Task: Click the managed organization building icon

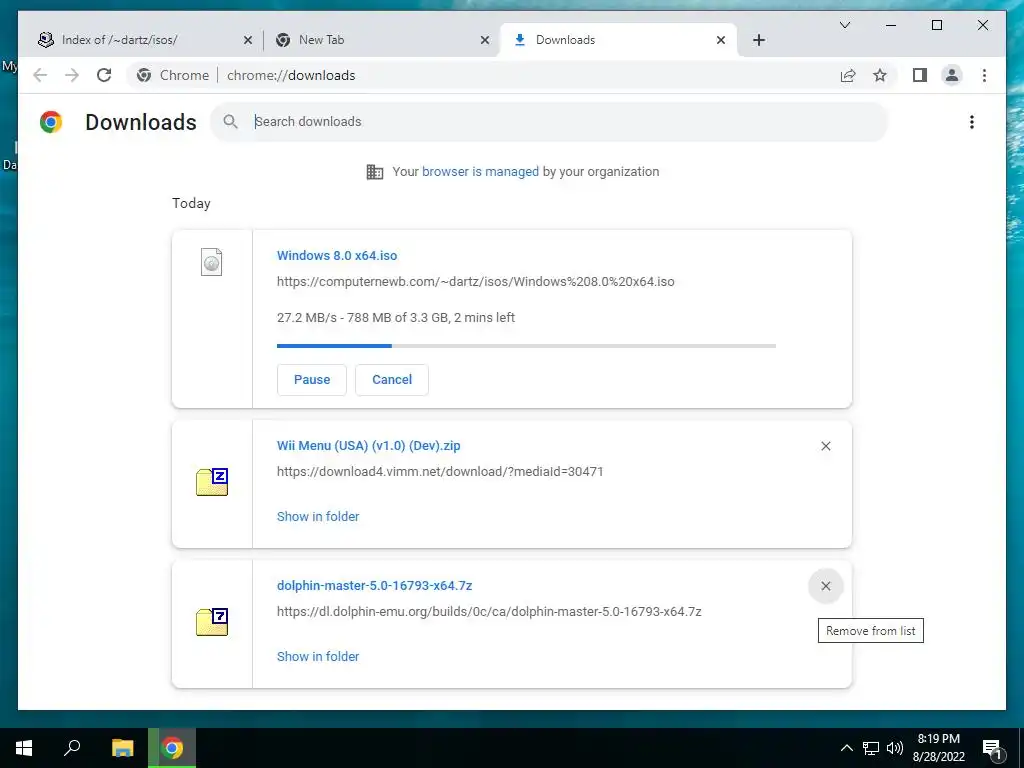Action: pyautogui.click(x=375, y=172)
